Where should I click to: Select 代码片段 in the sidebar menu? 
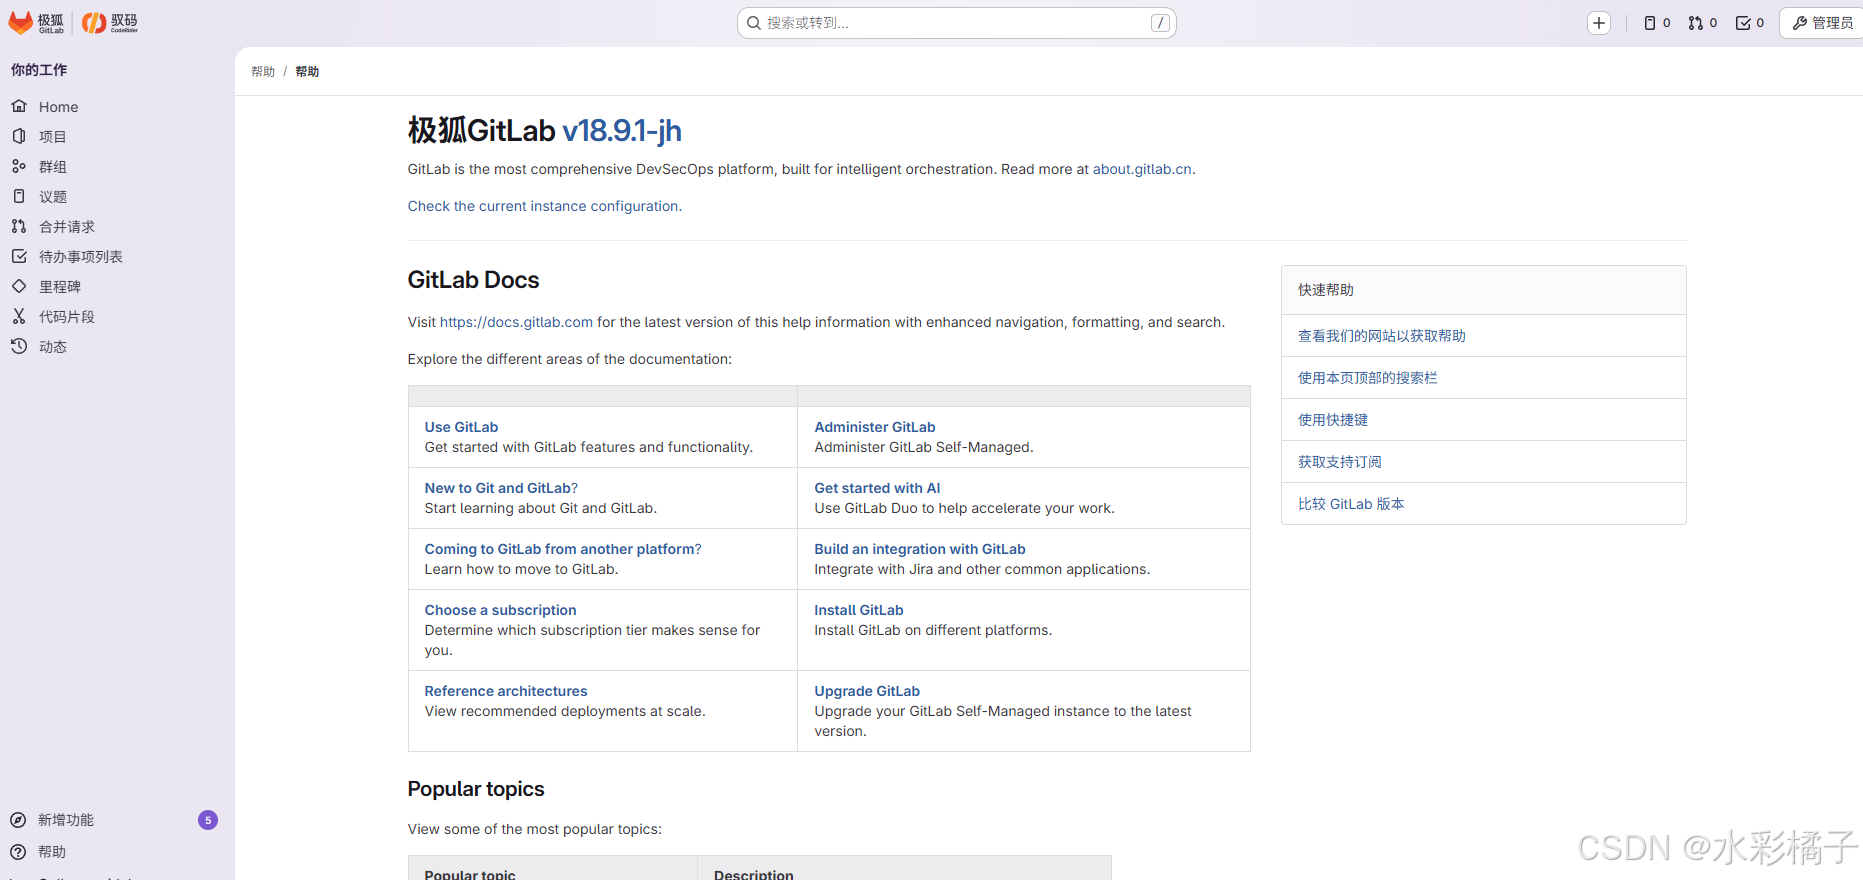(x=67, y=317)
